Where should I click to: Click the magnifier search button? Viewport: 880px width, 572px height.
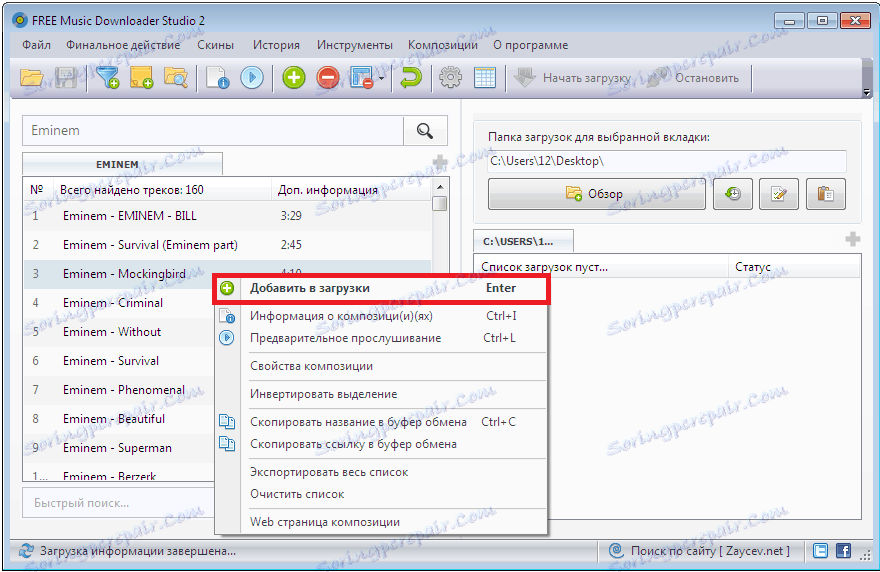click(x=425, y=131)
